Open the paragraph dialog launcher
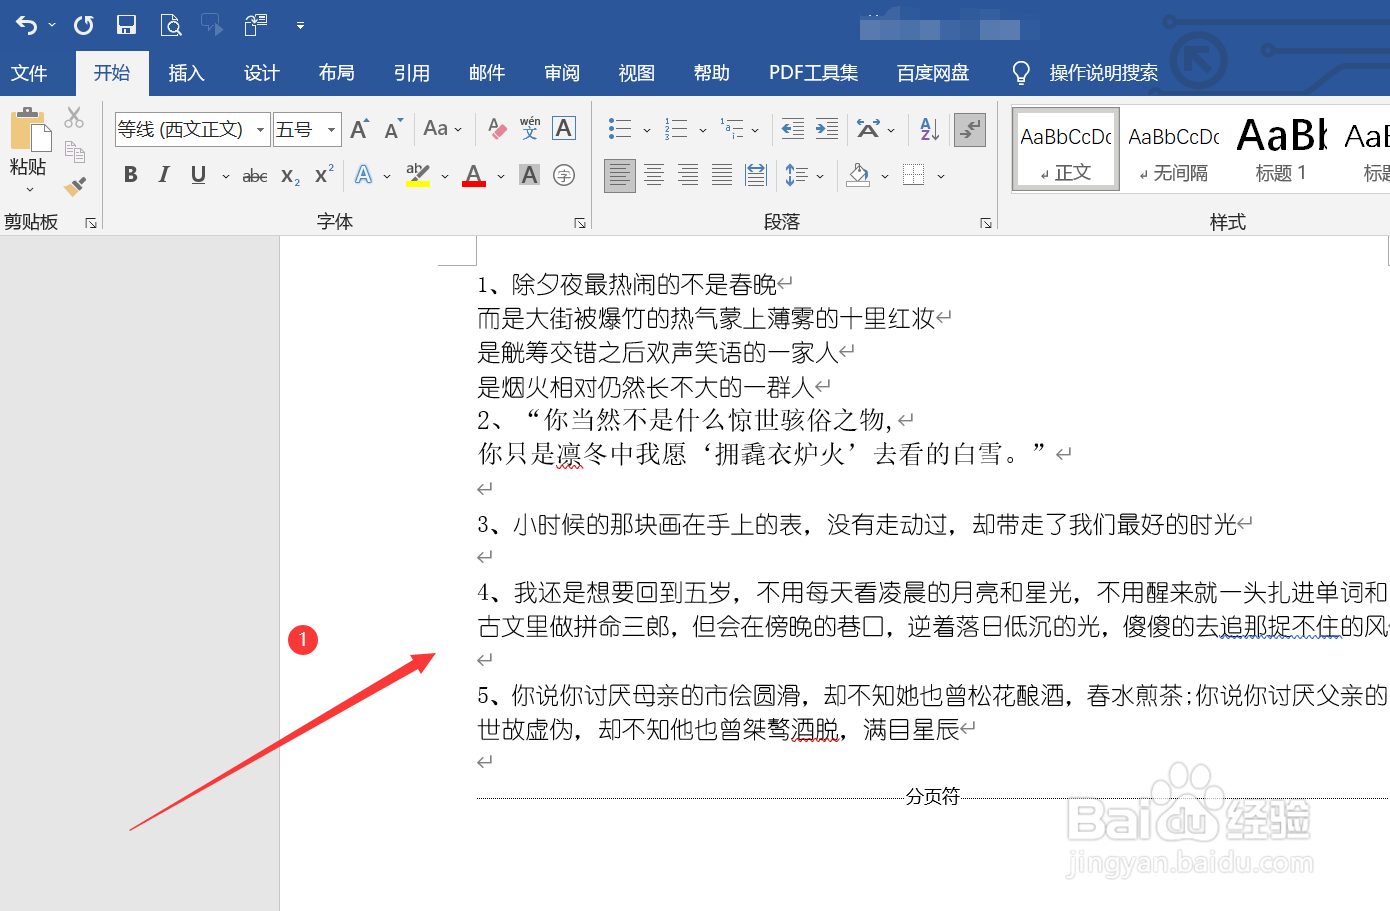Screen dimensions: 1390x911 tap(986, 223)
